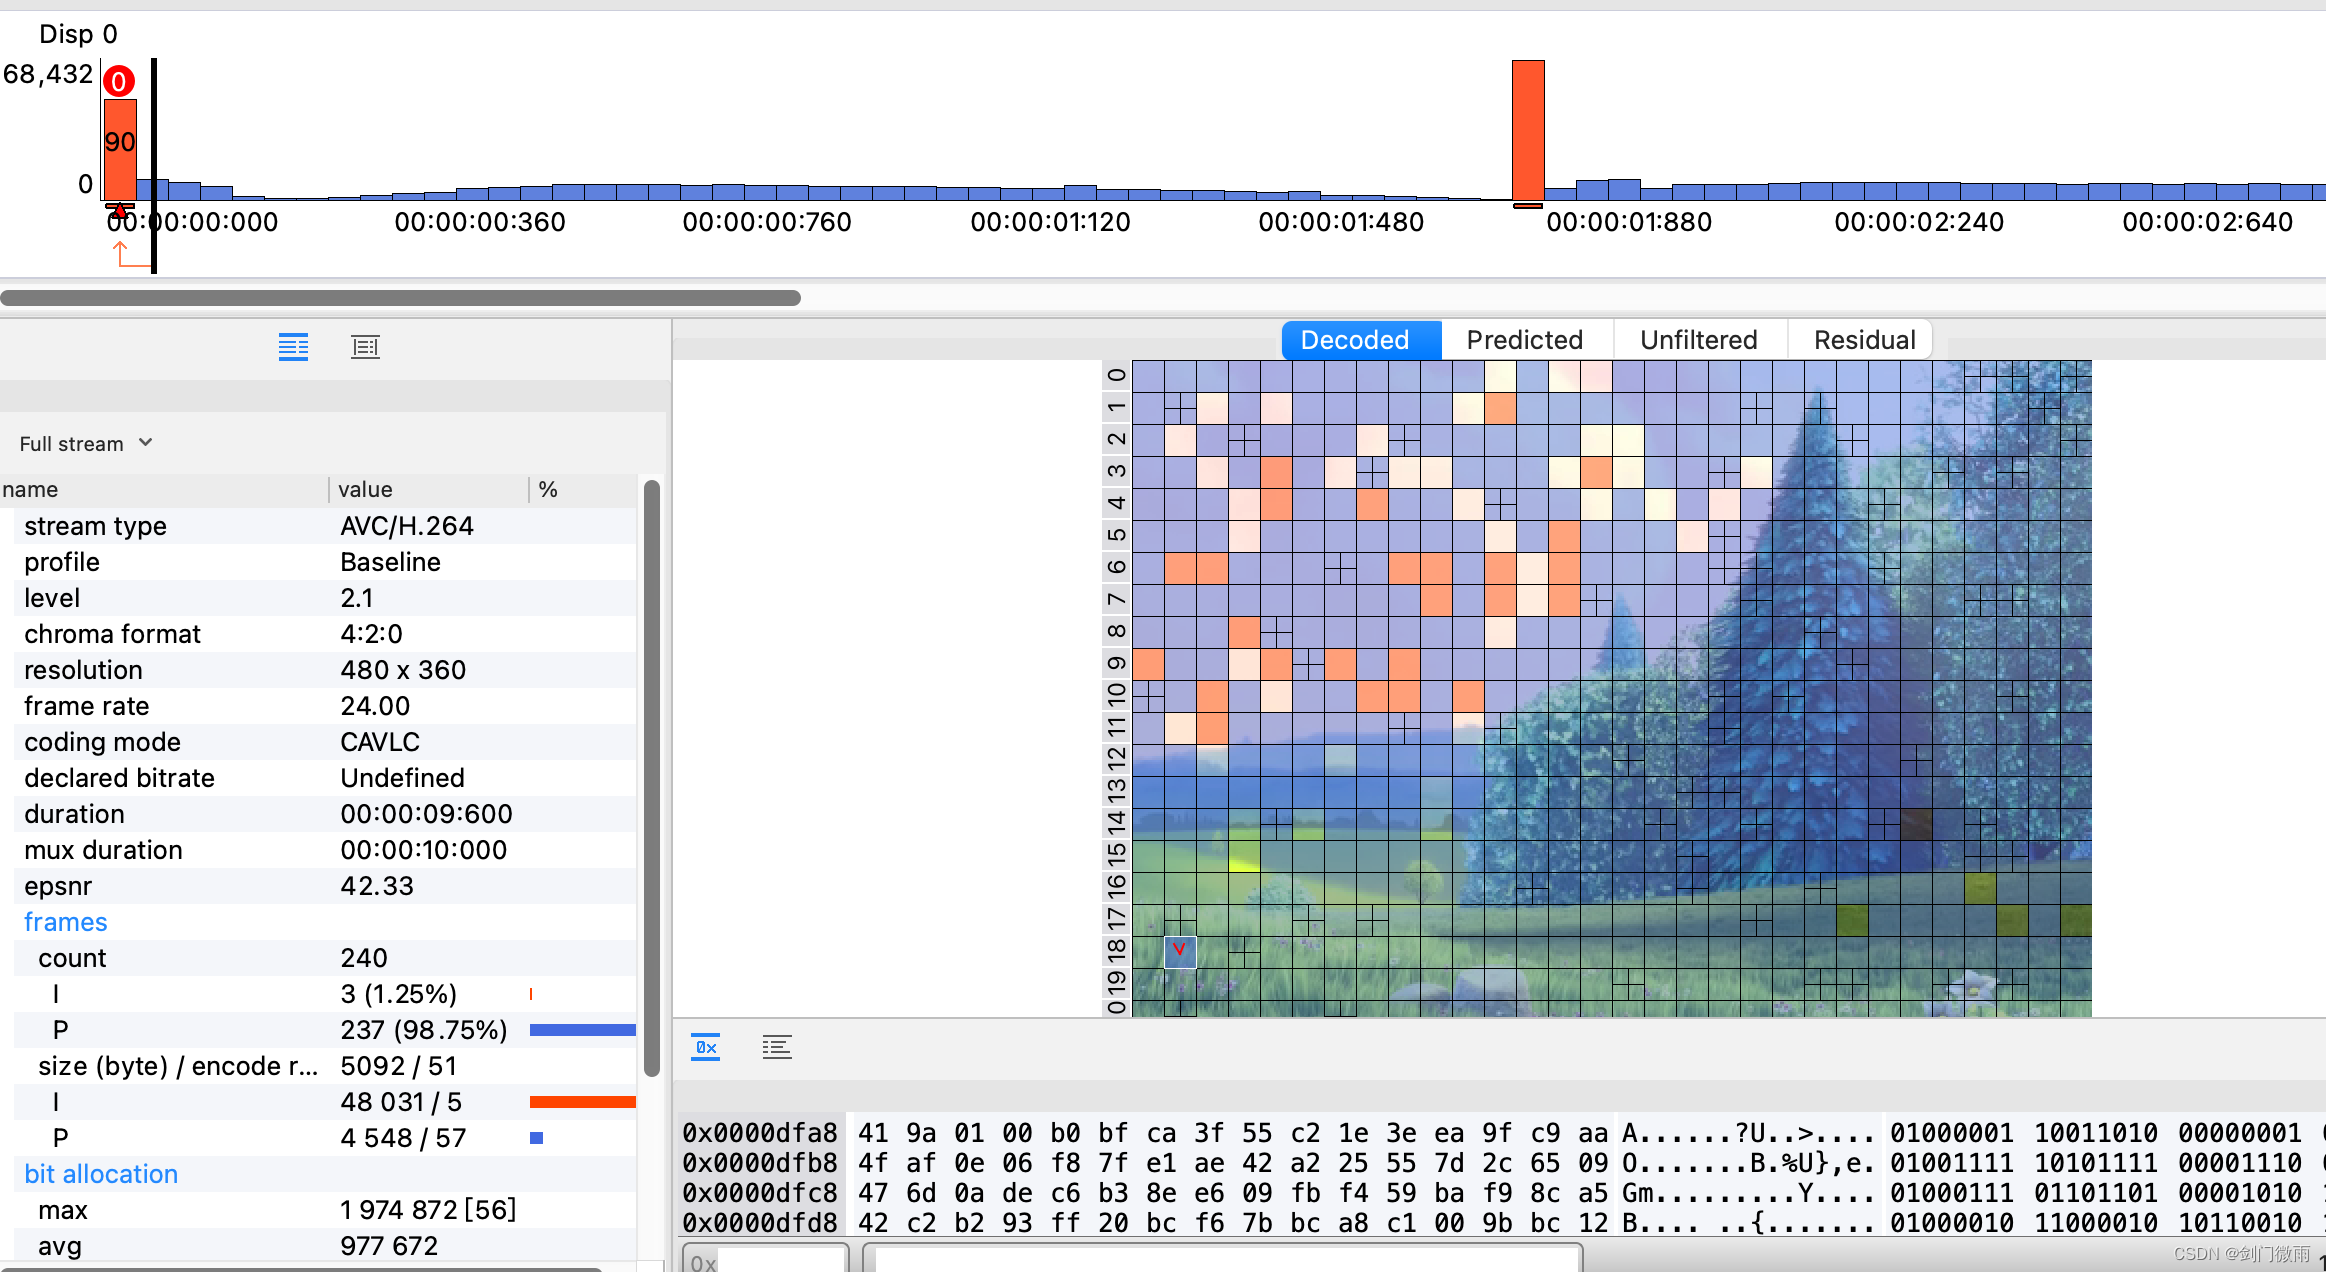Select the stream info list view icon
Viewport: 2326px width, 1272px height.
(x=293, y=347)
